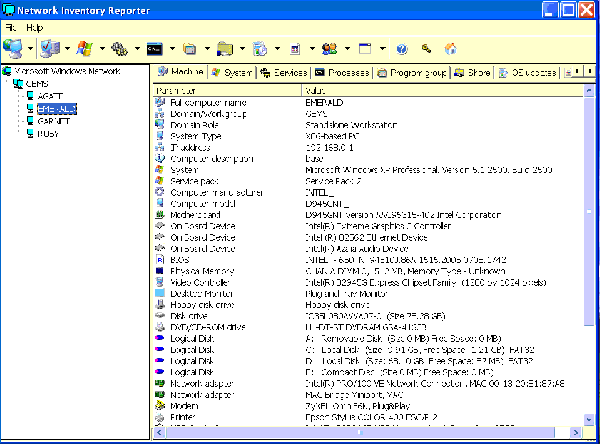Select the RUBY computer in tree
600x444 pixels.
click(x=49, y=131)
